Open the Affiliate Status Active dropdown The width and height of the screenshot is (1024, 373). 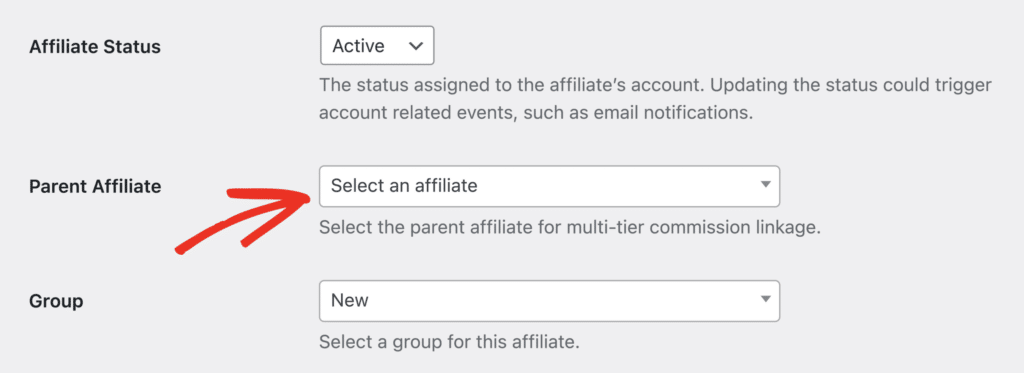point(377,46)
